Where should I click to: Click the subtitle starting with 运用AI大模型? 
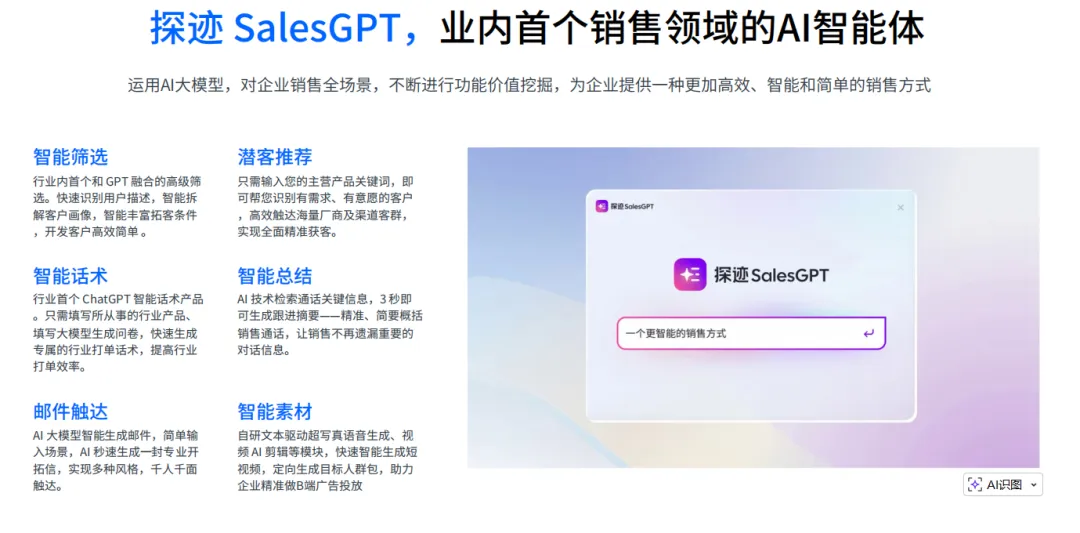coord(529,85)
